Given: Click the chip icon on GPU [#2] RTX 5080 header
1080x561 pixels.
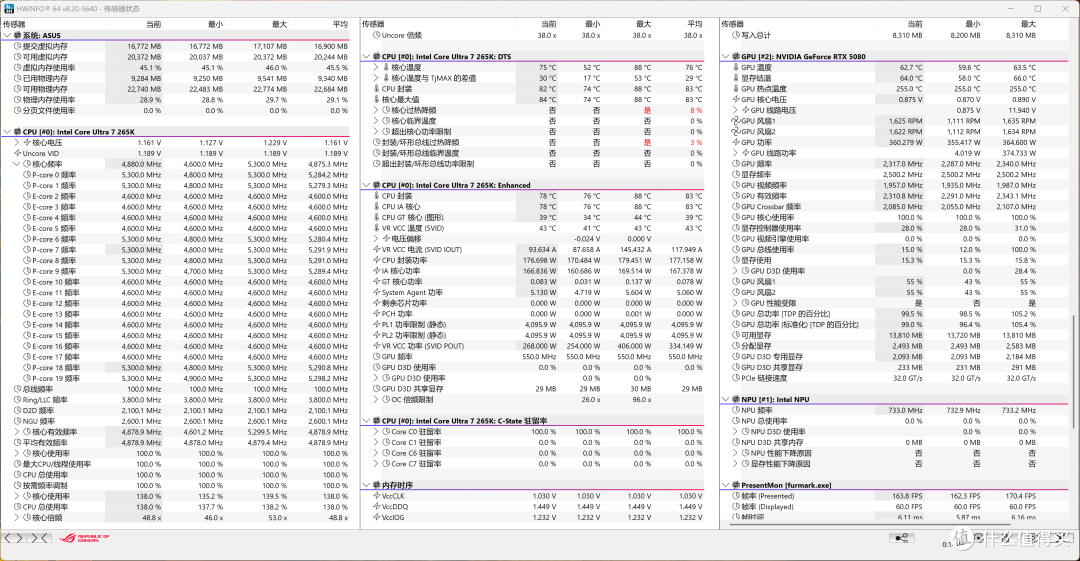Looking at the screenshot, I should point(736,57).
